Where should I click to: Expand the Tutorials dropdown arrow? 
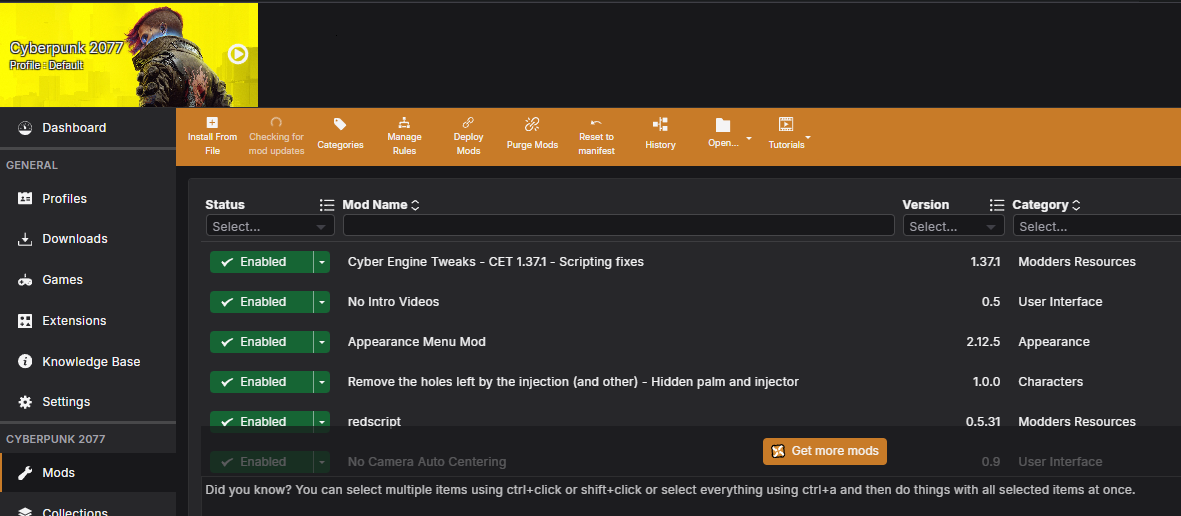pyautogui.click(x=808, y=139)
